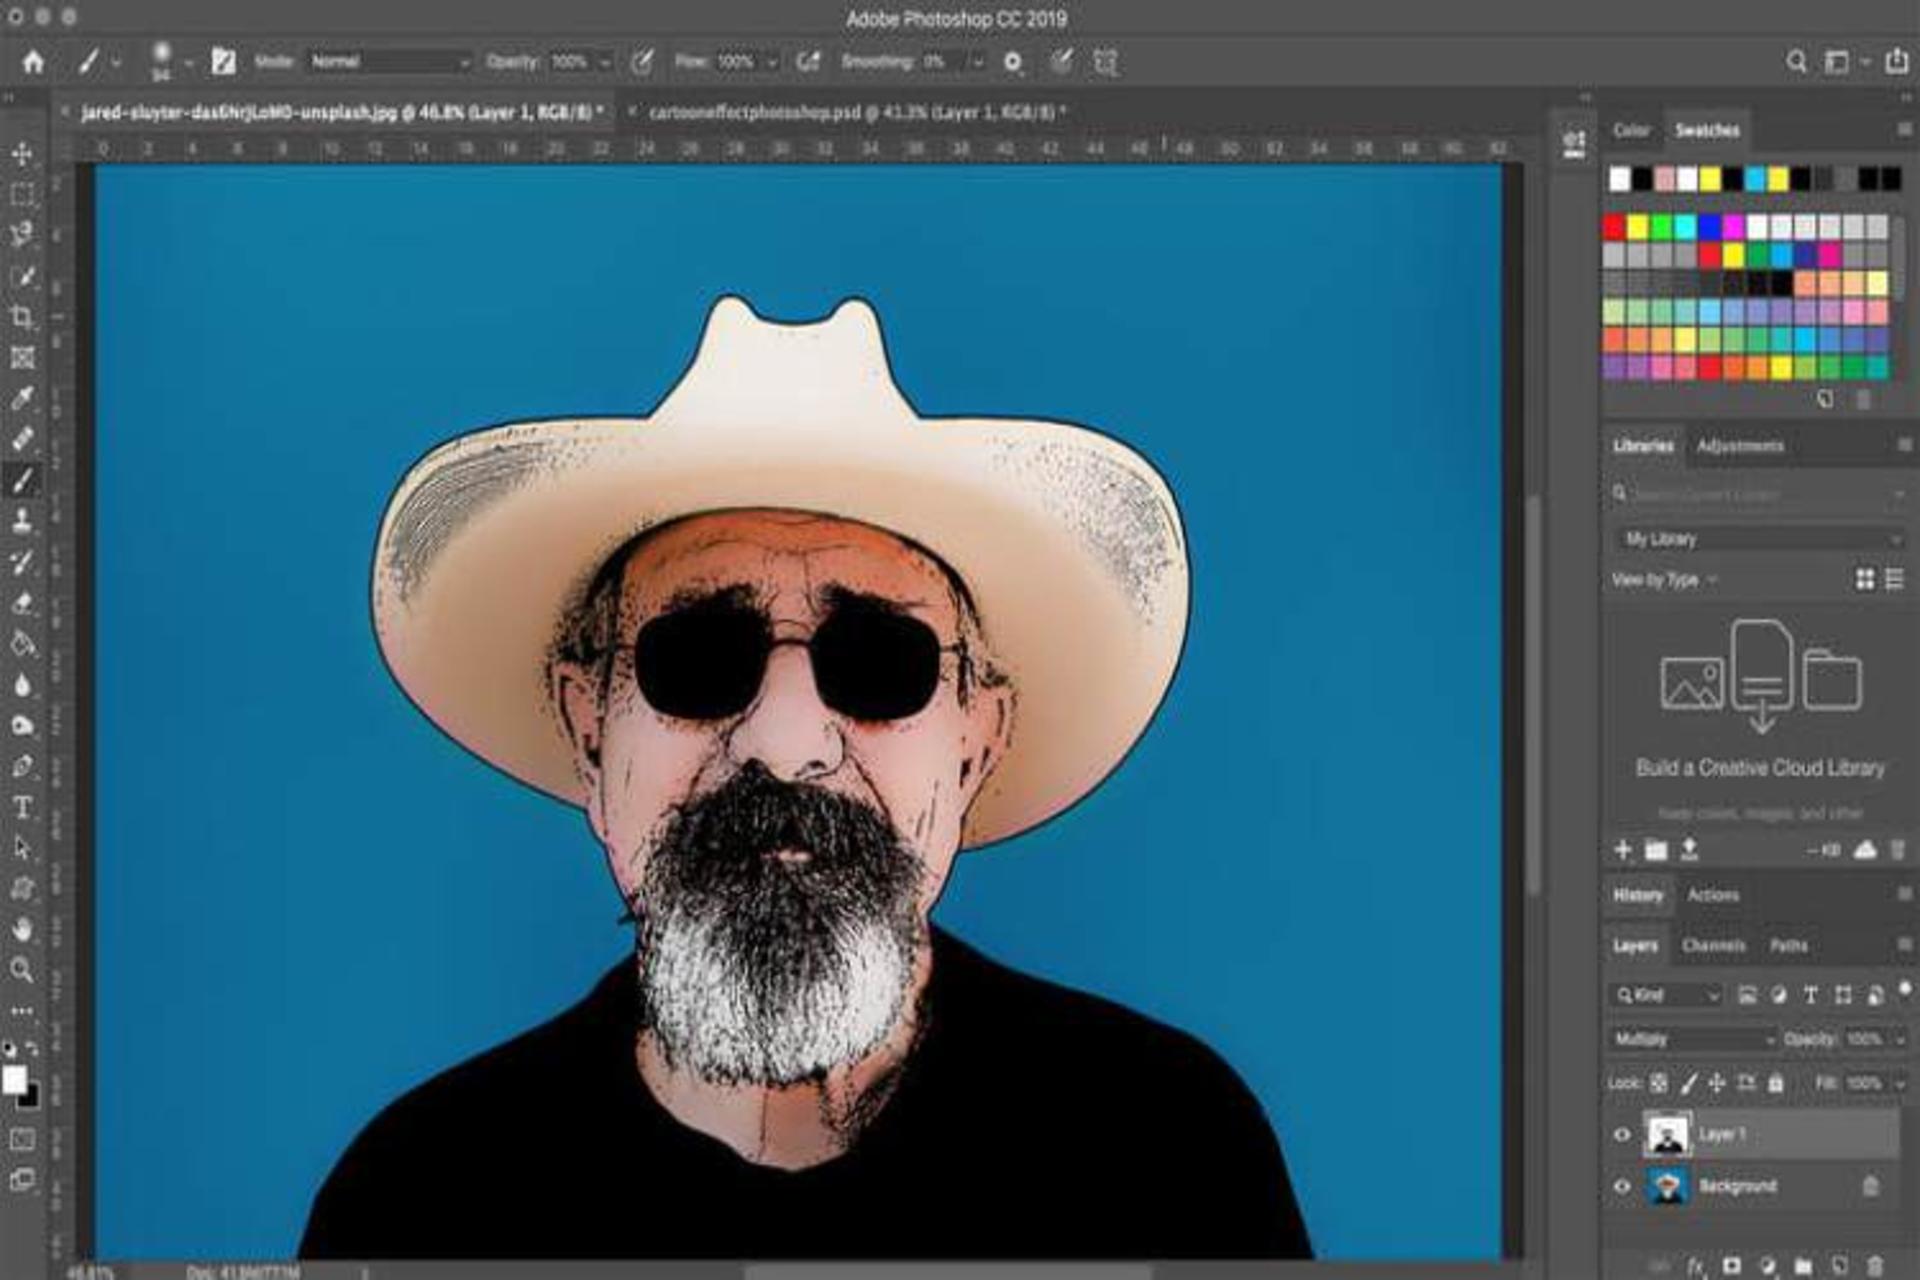The image size is (1920, 1280).
Task: Switch to cartooneffectphotoshop.psd document tab
Action: point(856,112)
